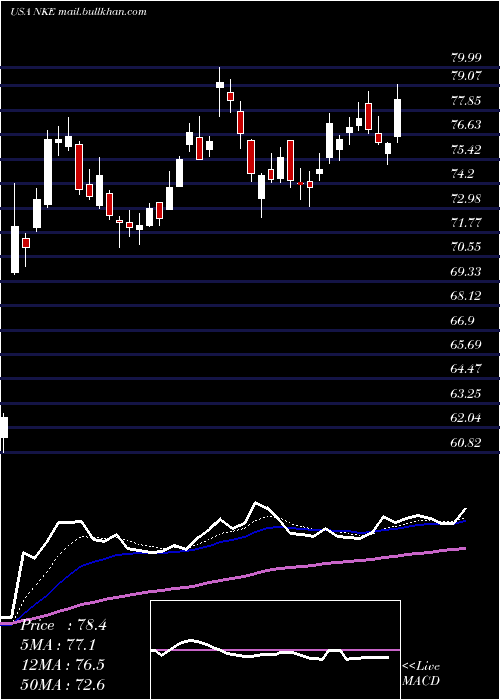Click the 64.47 price axis label
500x700 pixels.
click(467, 369)
